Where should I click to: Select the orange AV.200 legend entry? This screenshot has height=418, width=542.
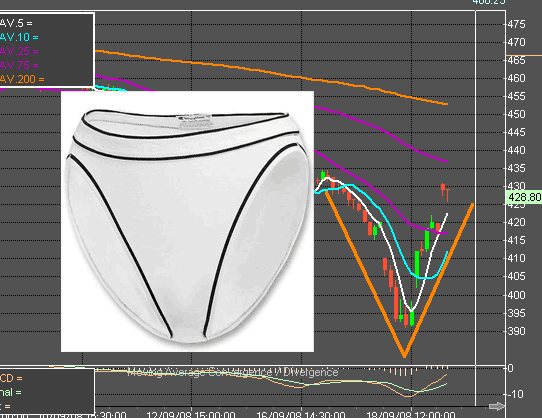(x=22, y=79)
